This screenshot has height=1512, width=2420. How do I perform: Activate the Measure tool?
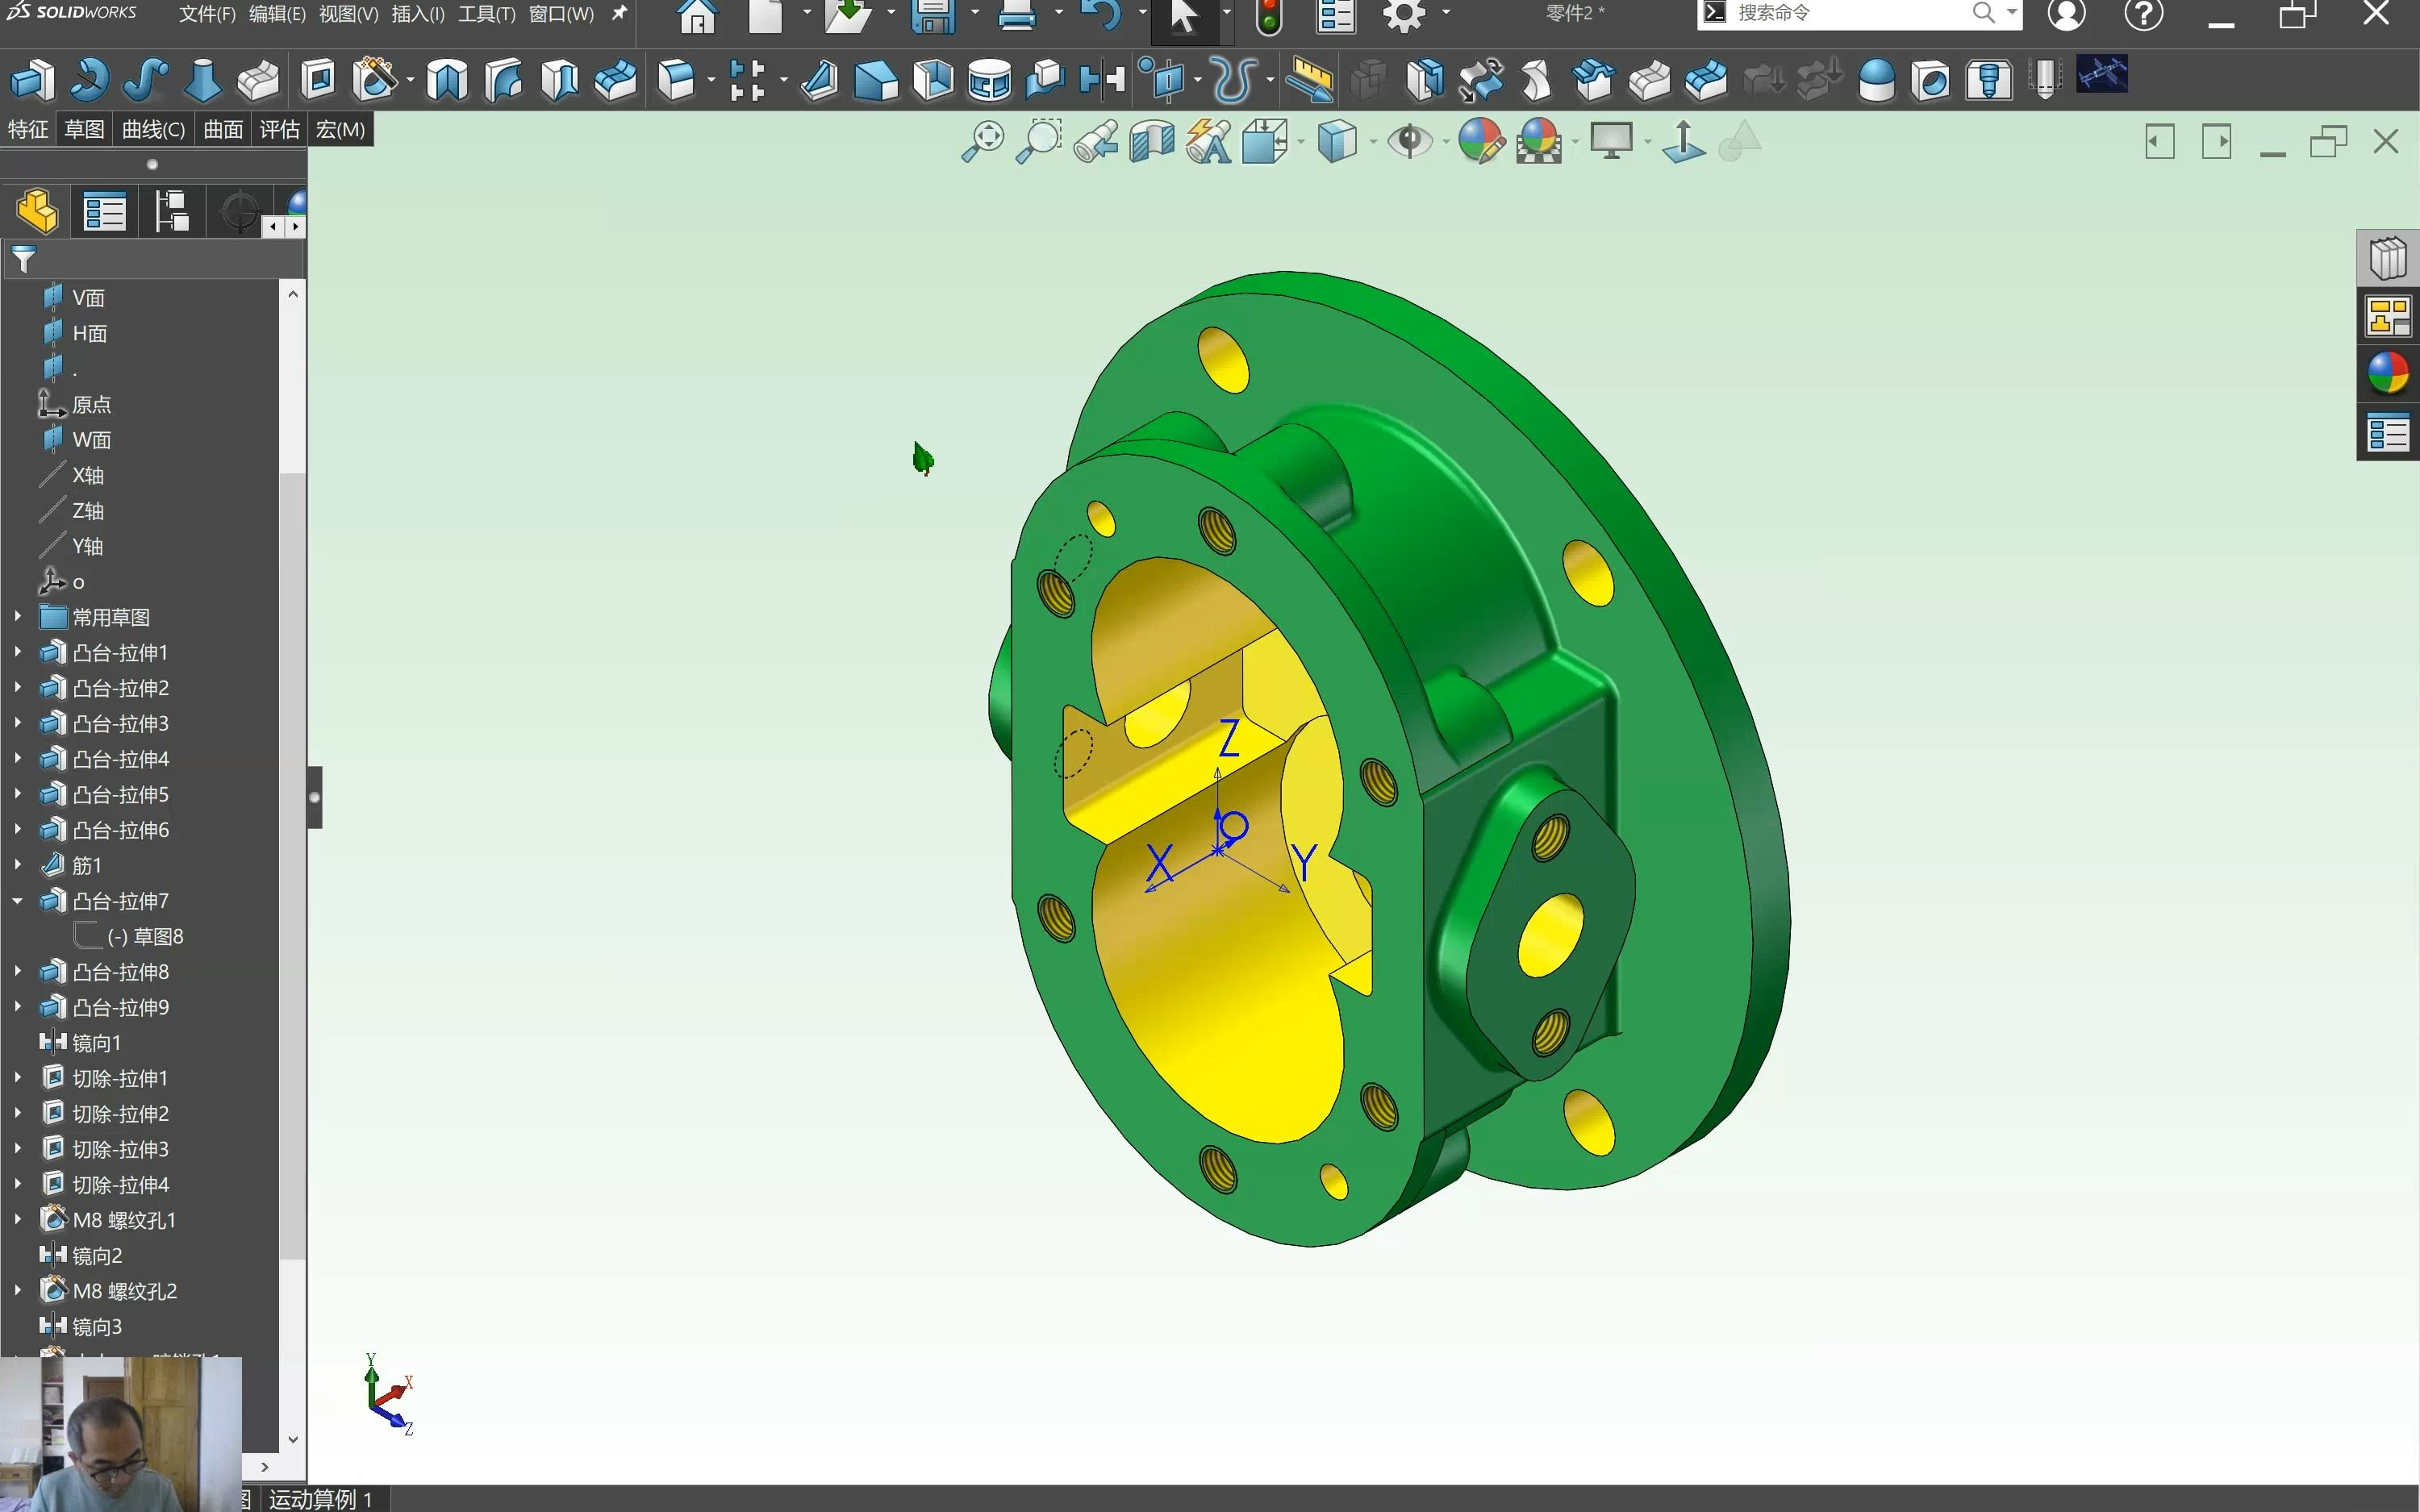pyautogui.click(x=1309, y=80)
